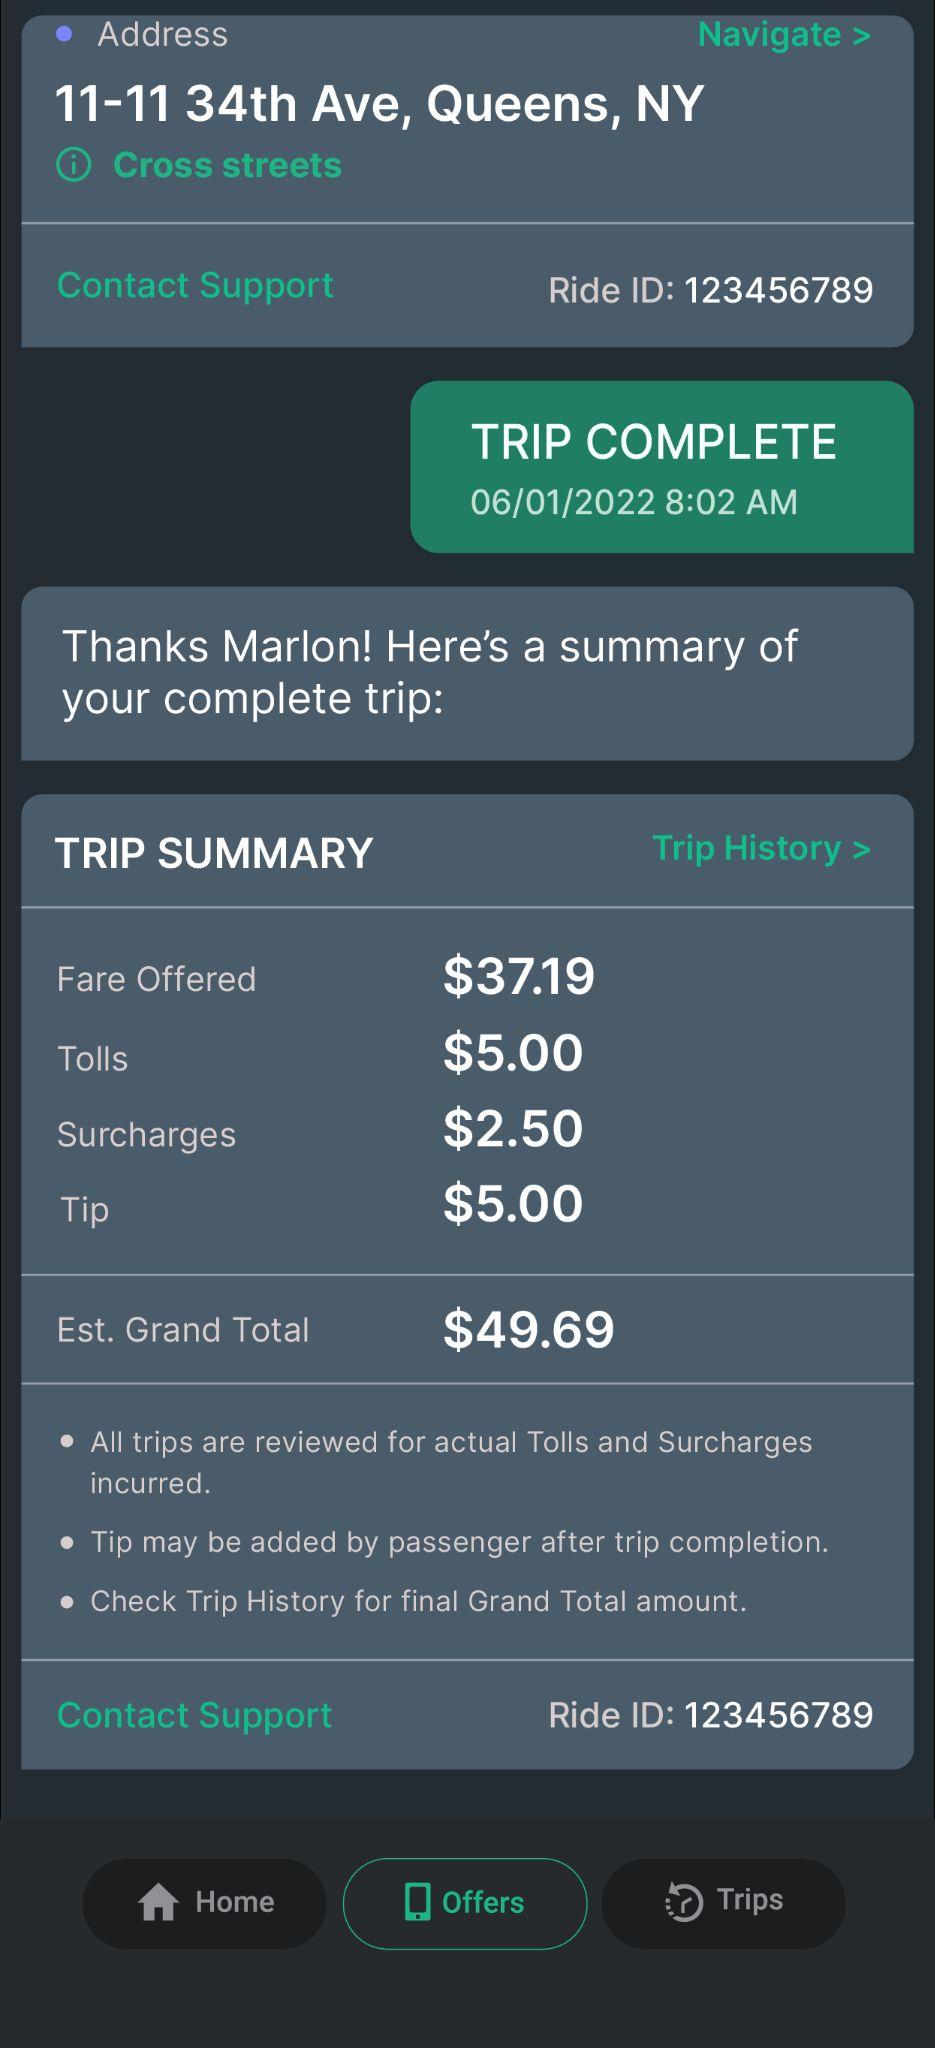
Task: Tap the TRIP COMPLETE status bubble
Action: point(661,467)
